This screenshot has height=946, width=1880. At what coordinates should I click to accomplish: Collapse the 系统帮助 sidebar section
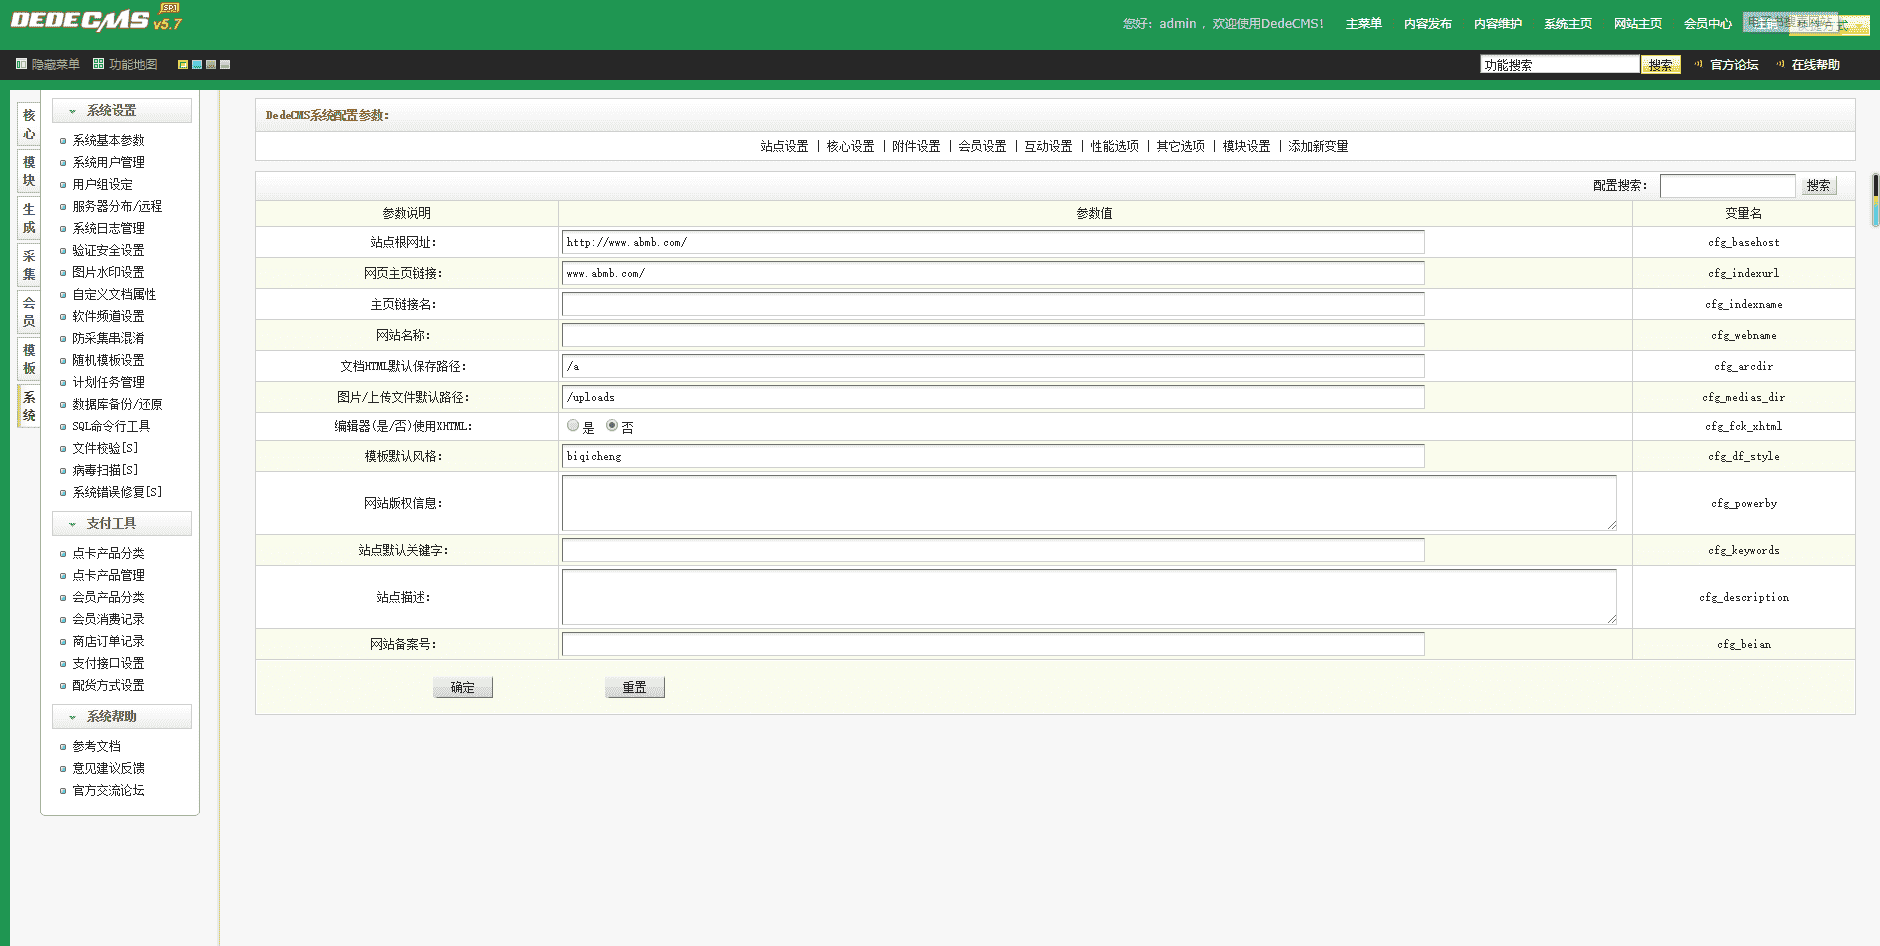coord(122,717)
